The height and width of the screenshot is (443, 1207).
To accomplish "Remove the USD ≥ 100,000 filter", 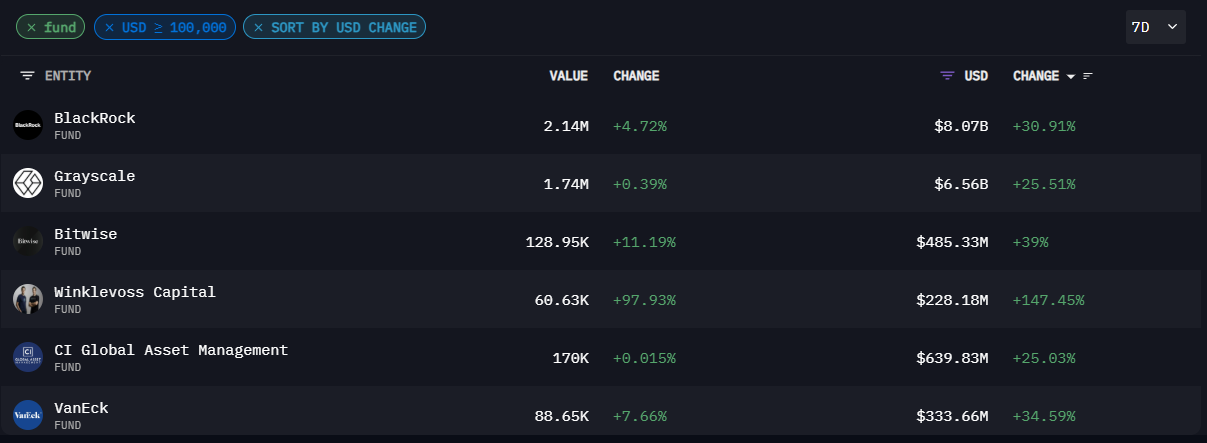I will pos(110,27).
